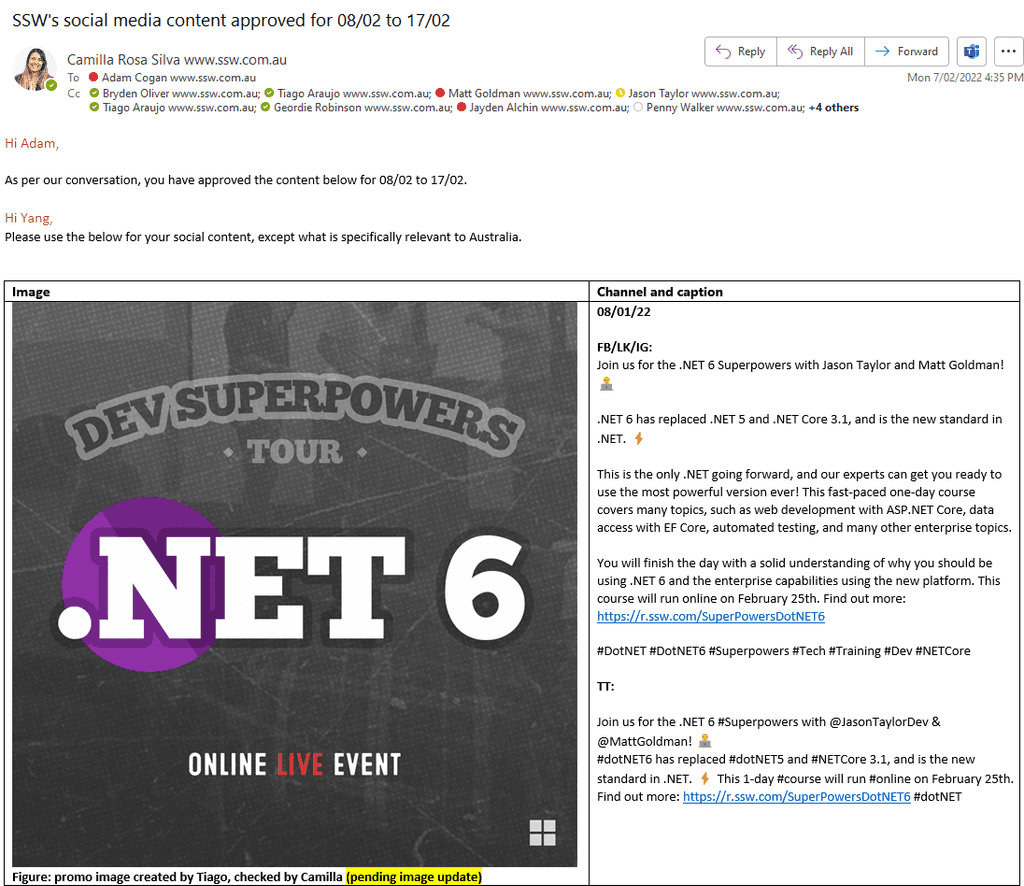
Task: Click Camilla's sender profile picture
Action: [33, 69]
